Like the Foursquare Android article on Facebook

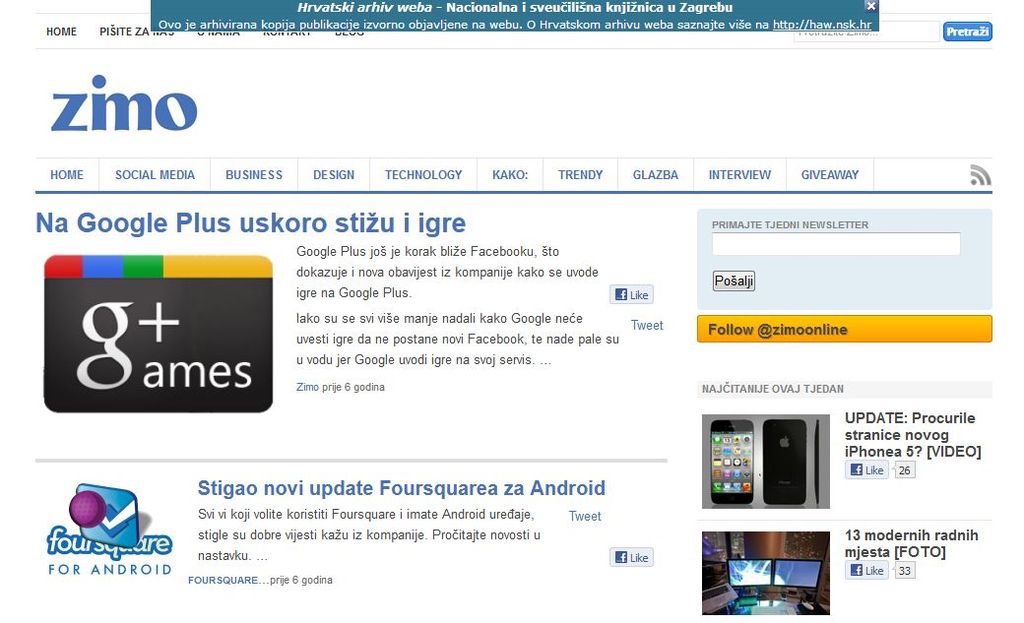pyautogui.click(x=631, y=558)
